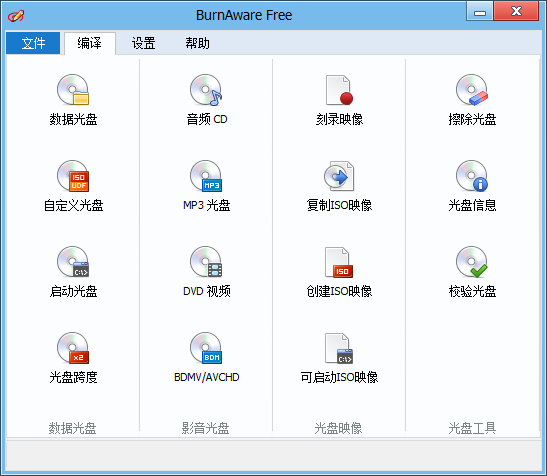Start the 校验光盘 verify disc tool
The height and width of the screenshot is (476, 547).
472,272
